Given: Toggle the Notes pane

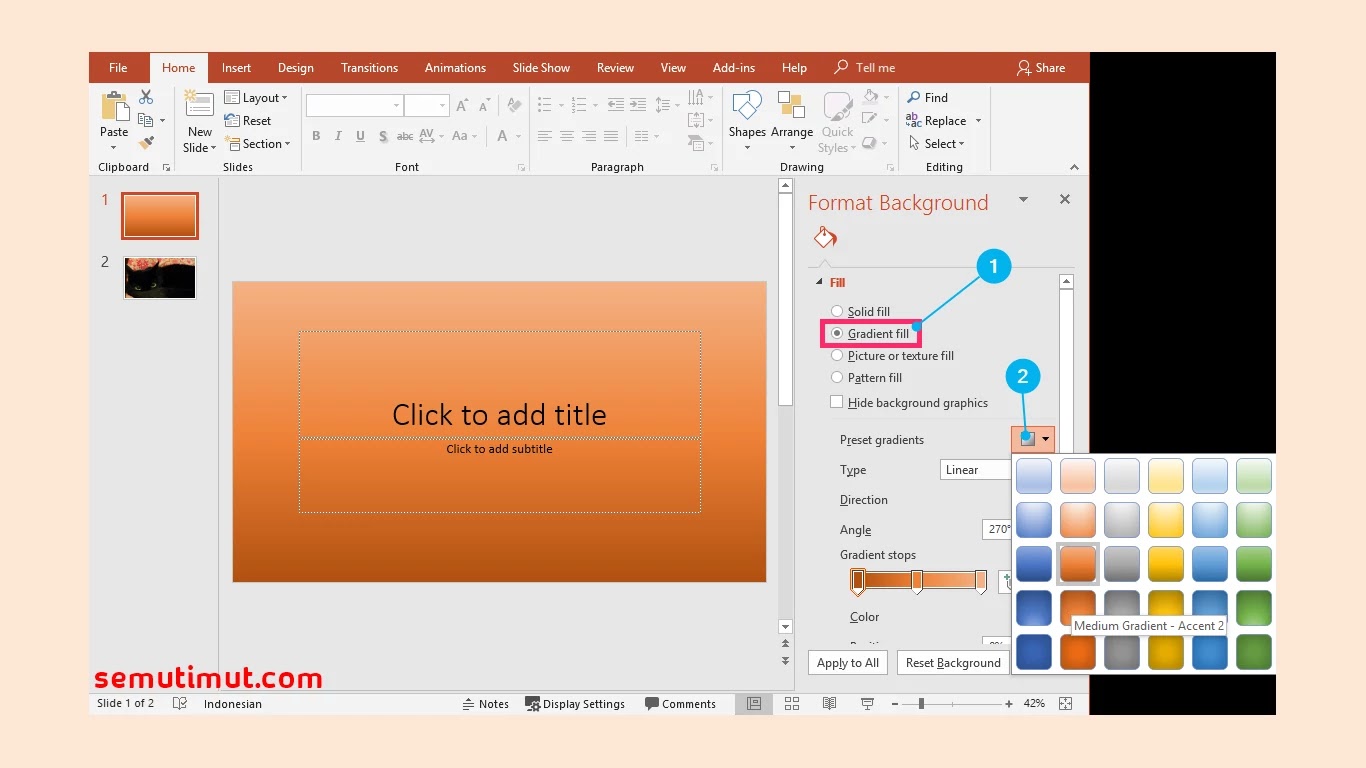Looking at the screenshot, I should (485, 704).
